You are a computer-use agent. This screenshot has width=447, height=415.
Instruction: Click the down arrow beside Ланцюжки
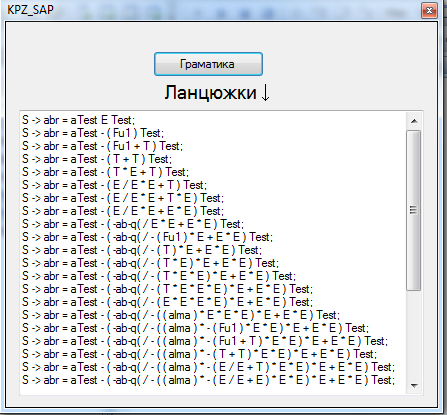pyautogui.click(x=265, y=92)
